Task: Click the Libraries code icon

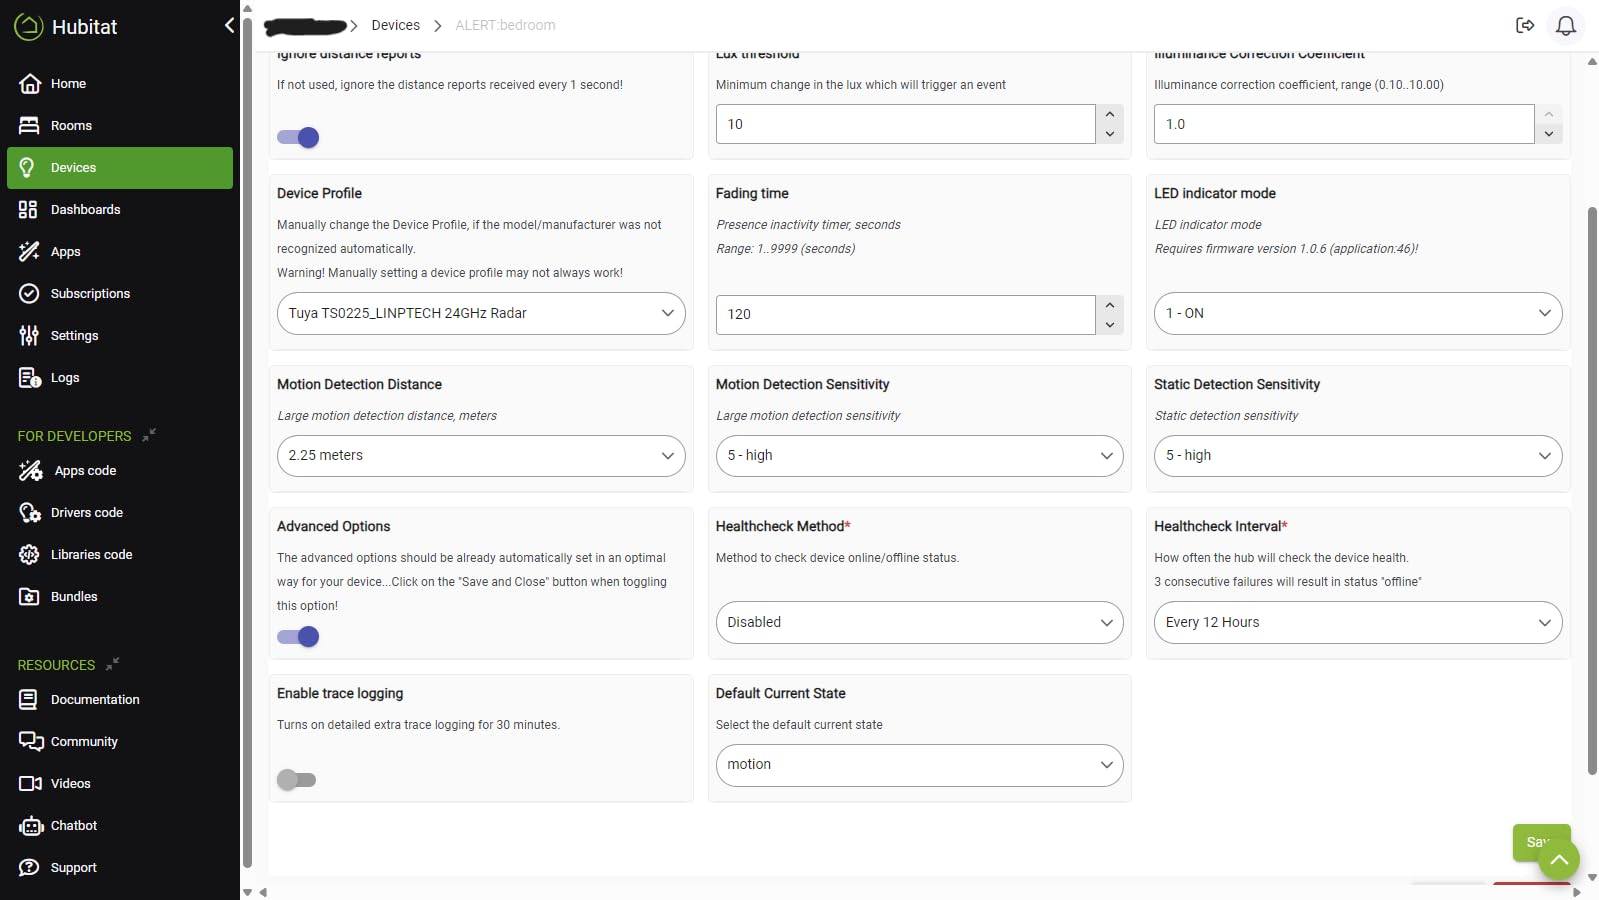Action: (30, 555)
